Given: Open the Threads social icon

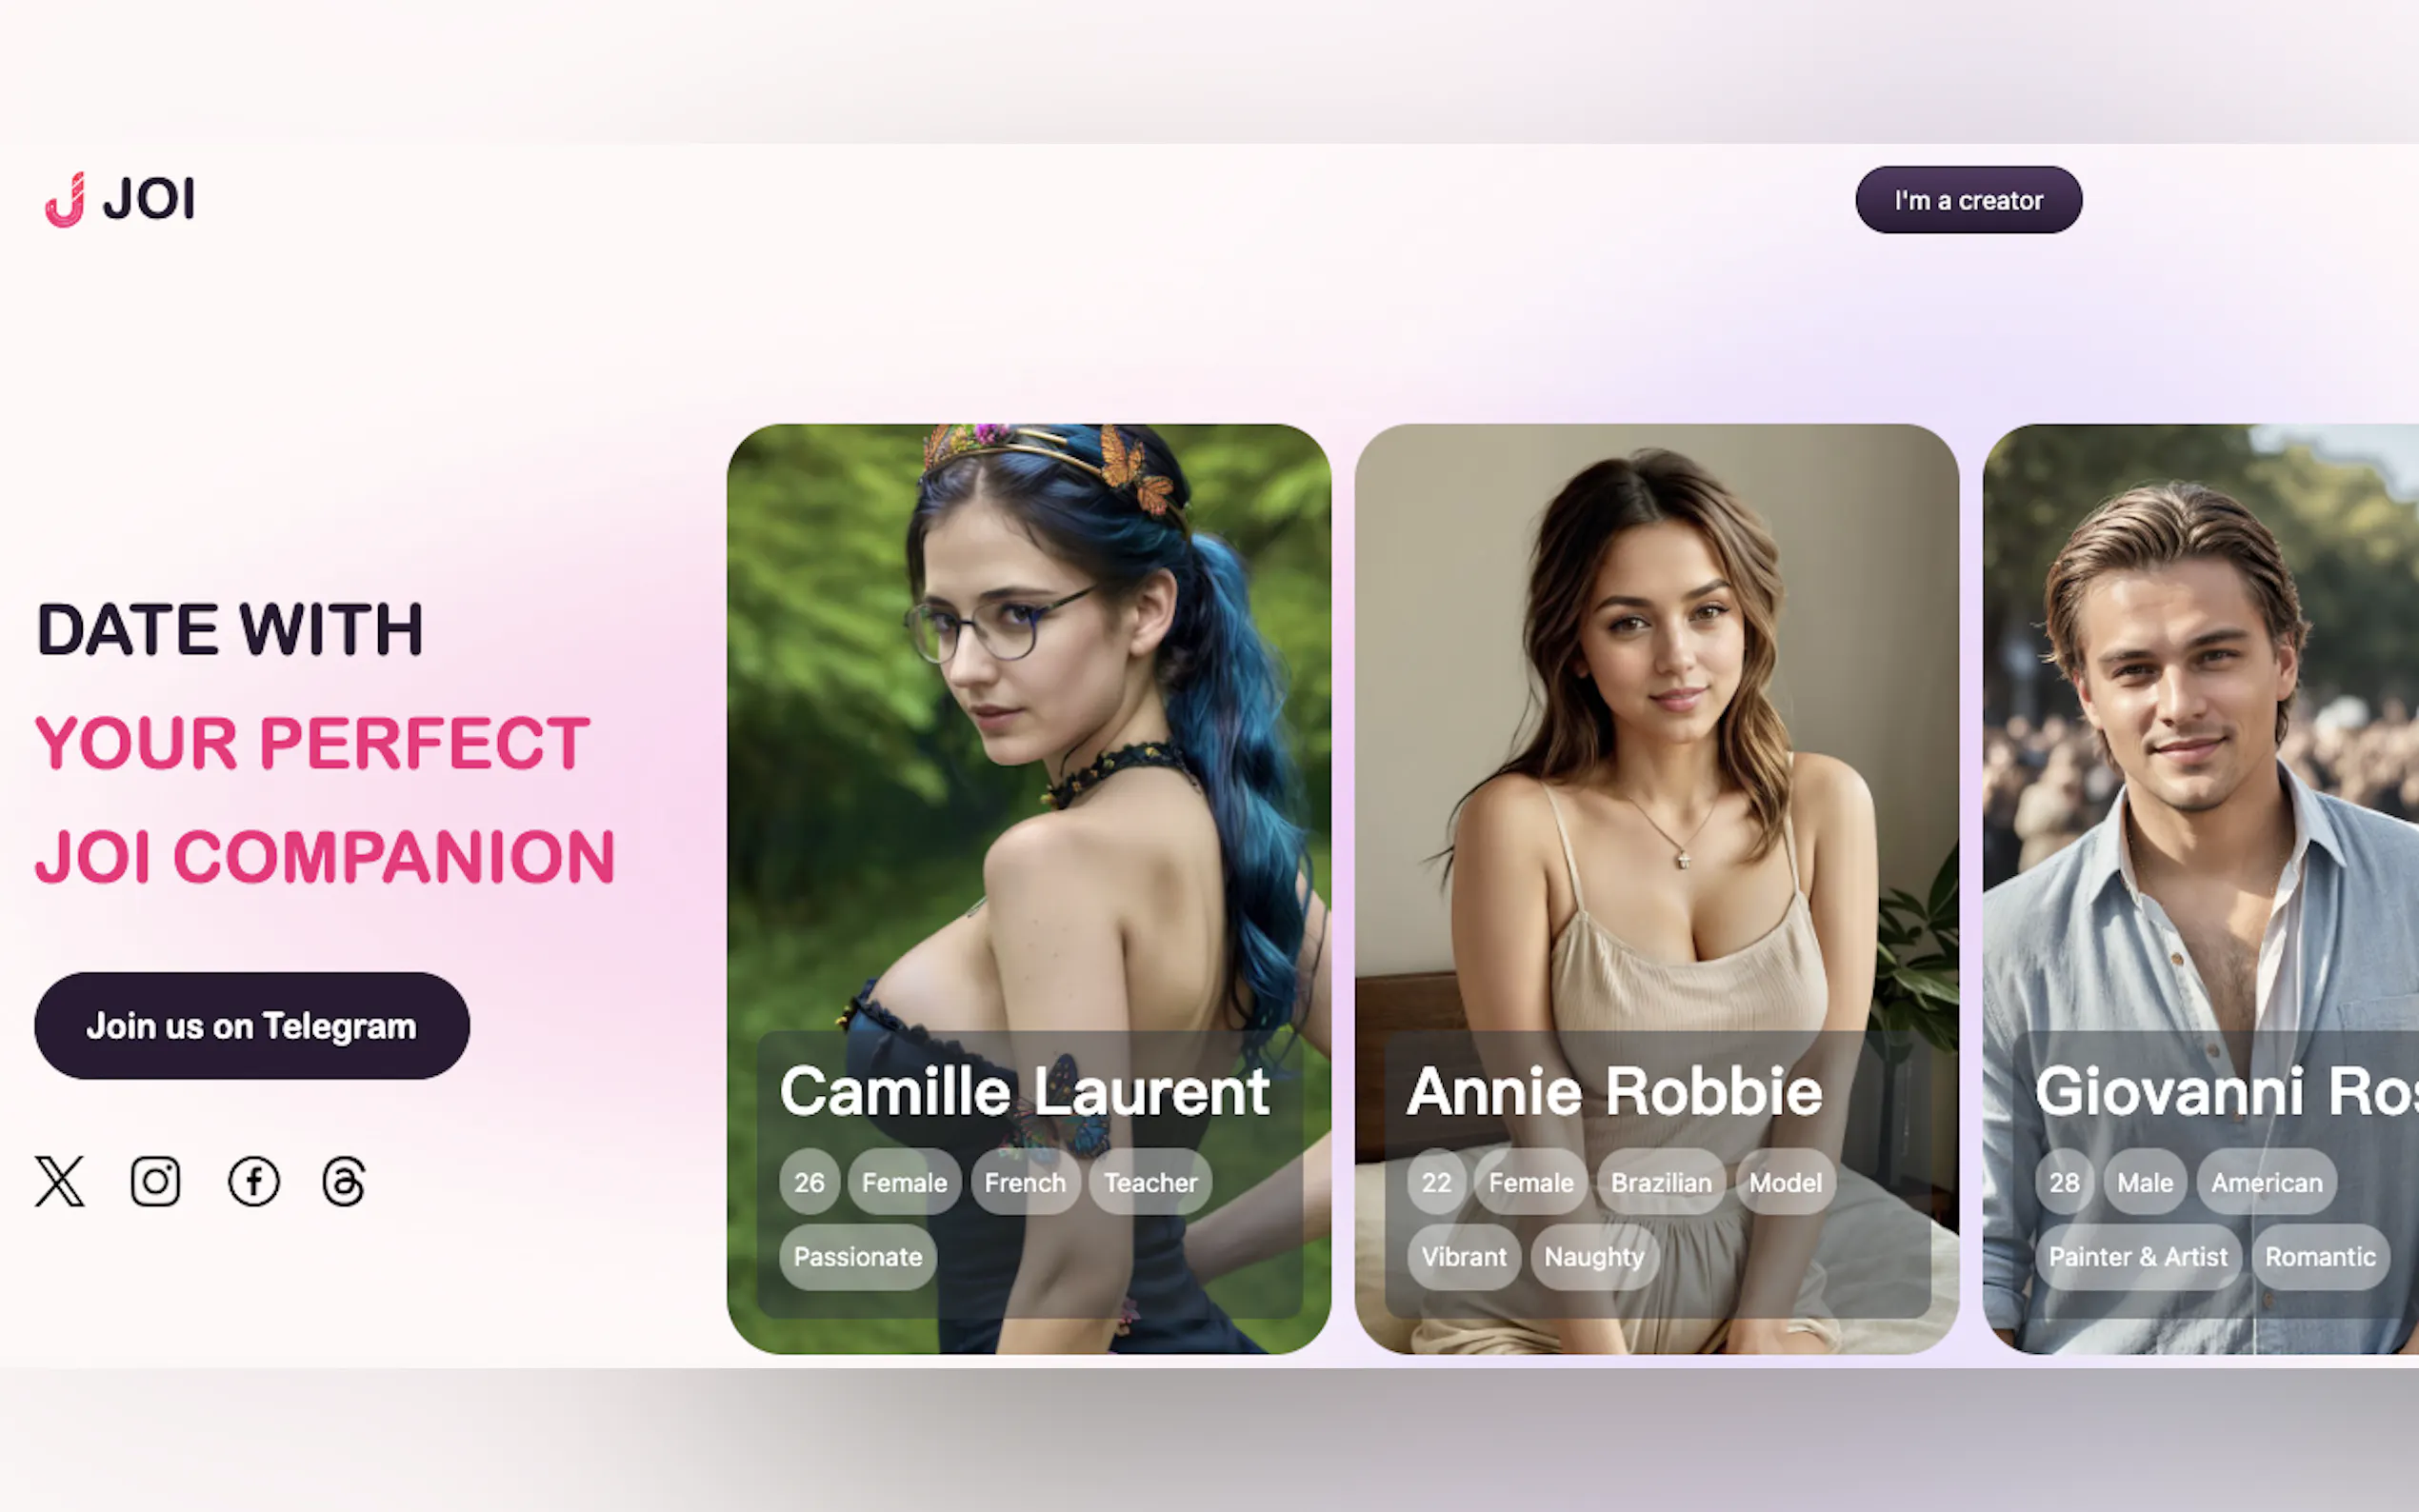Looking at the screenshot, I should [x=344, y=1181].
